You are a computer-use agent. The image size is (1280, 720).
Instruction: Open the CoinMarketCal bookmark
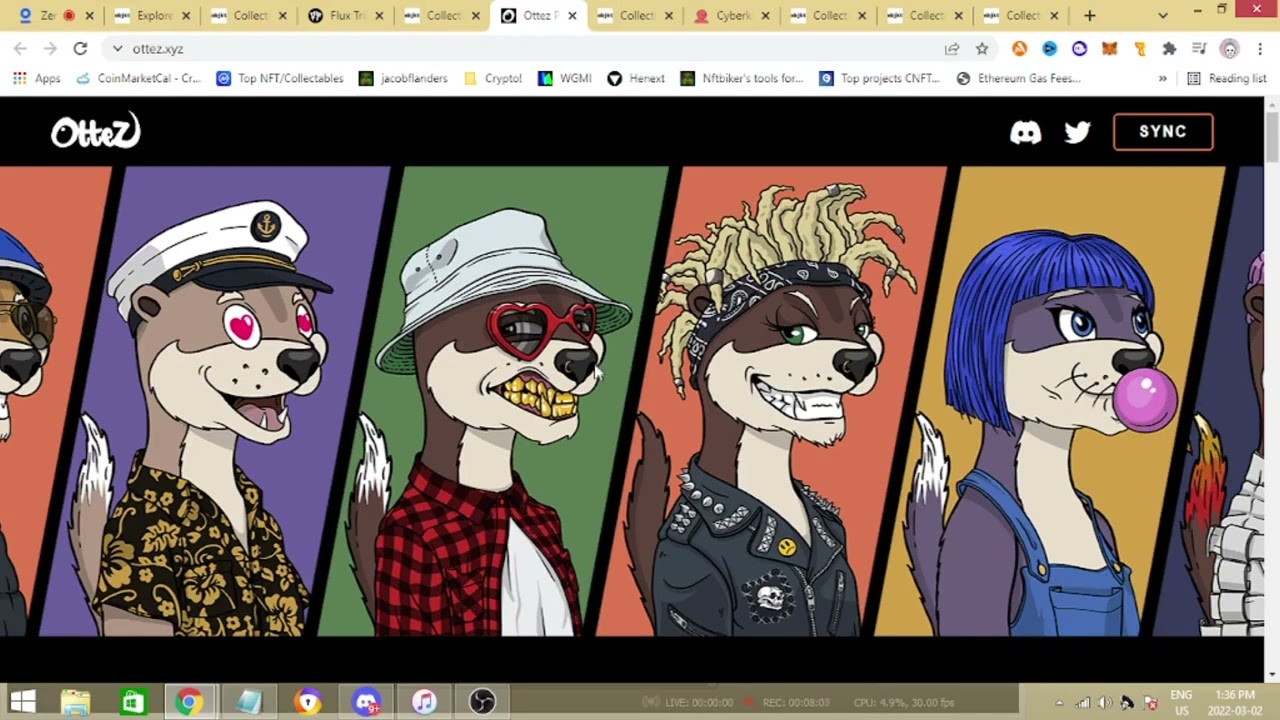coord(138,78)
